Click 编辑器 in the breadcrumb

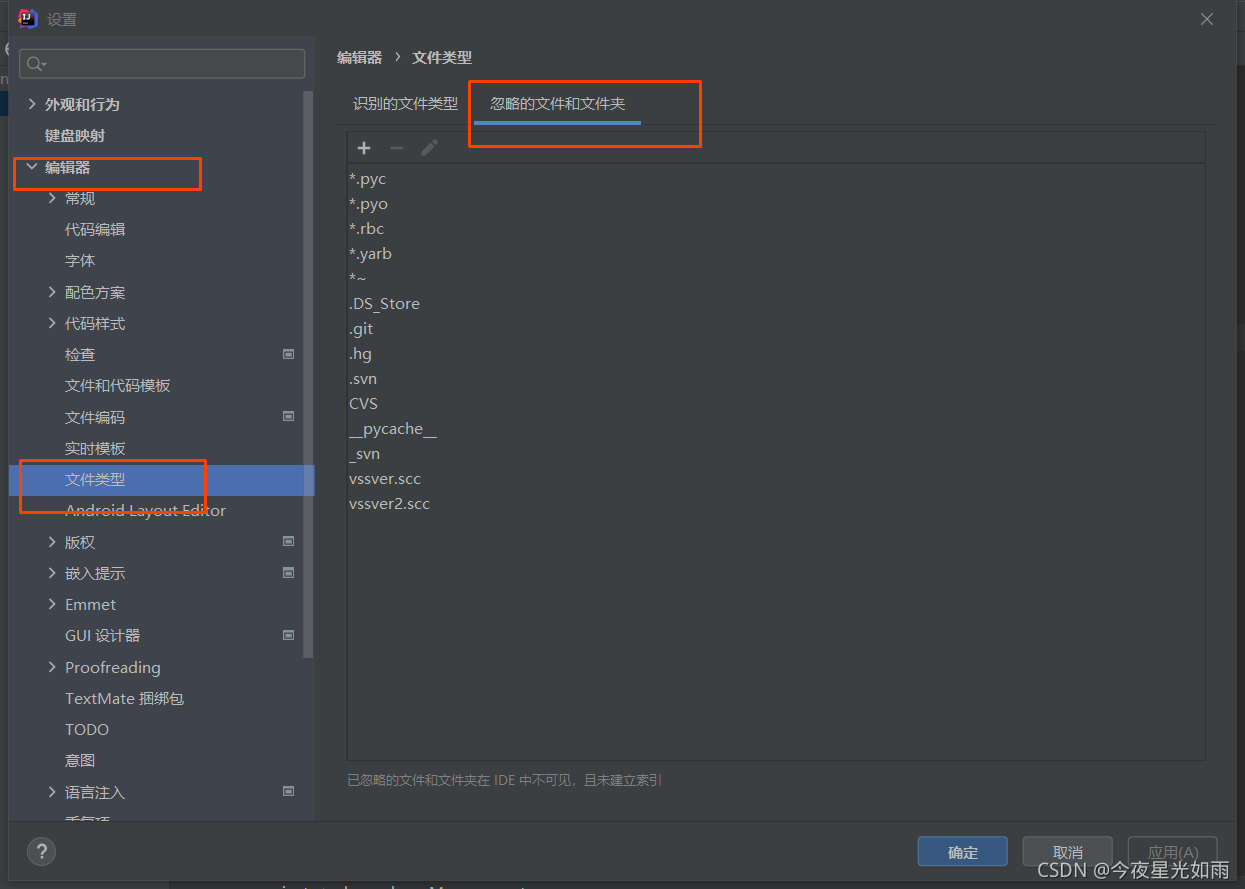360,58
